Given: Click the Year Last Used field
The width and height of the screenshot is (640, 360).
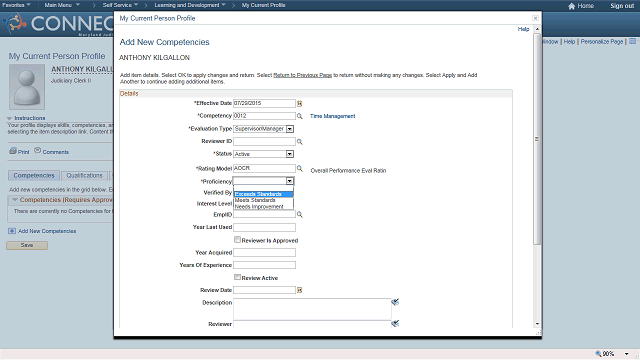Looking at the screenshot, I should 264,227.
